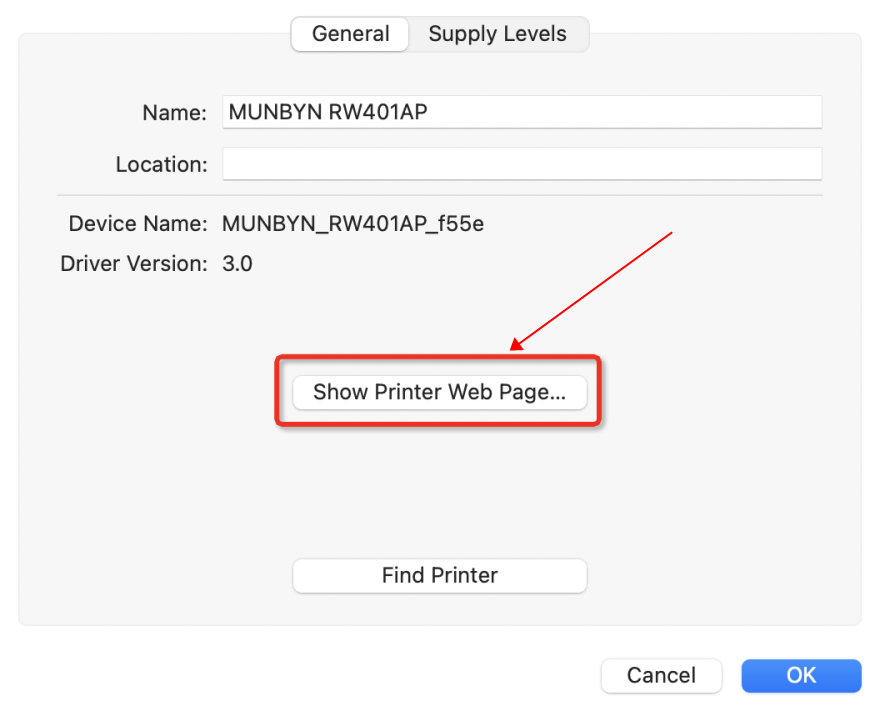This screenshot has width=881, height=708.
Task: Return to General printer settings
Action: point(349,34)
